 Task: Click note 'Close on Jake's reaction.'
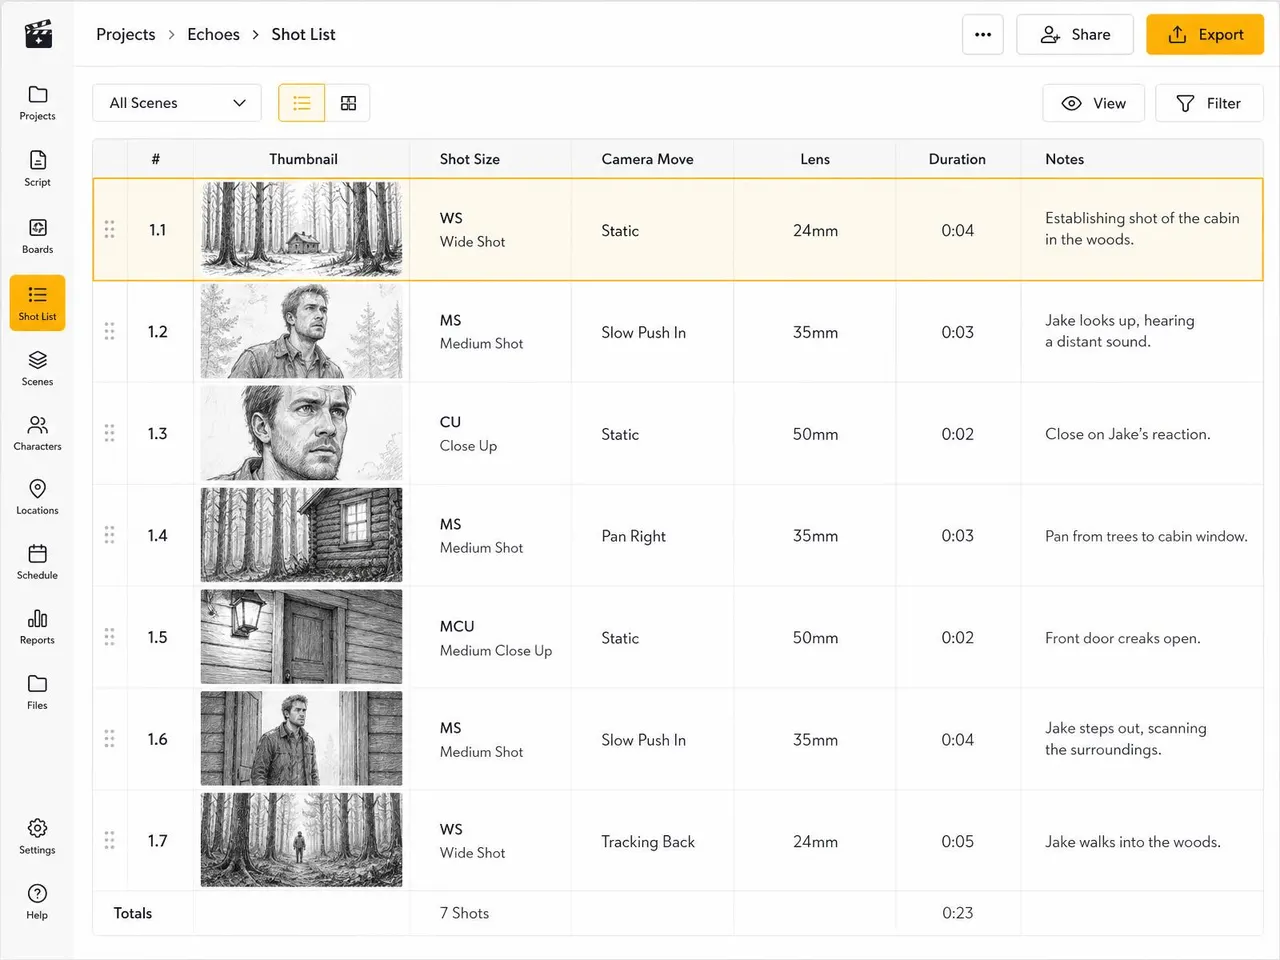click(x=1128, y=434)
